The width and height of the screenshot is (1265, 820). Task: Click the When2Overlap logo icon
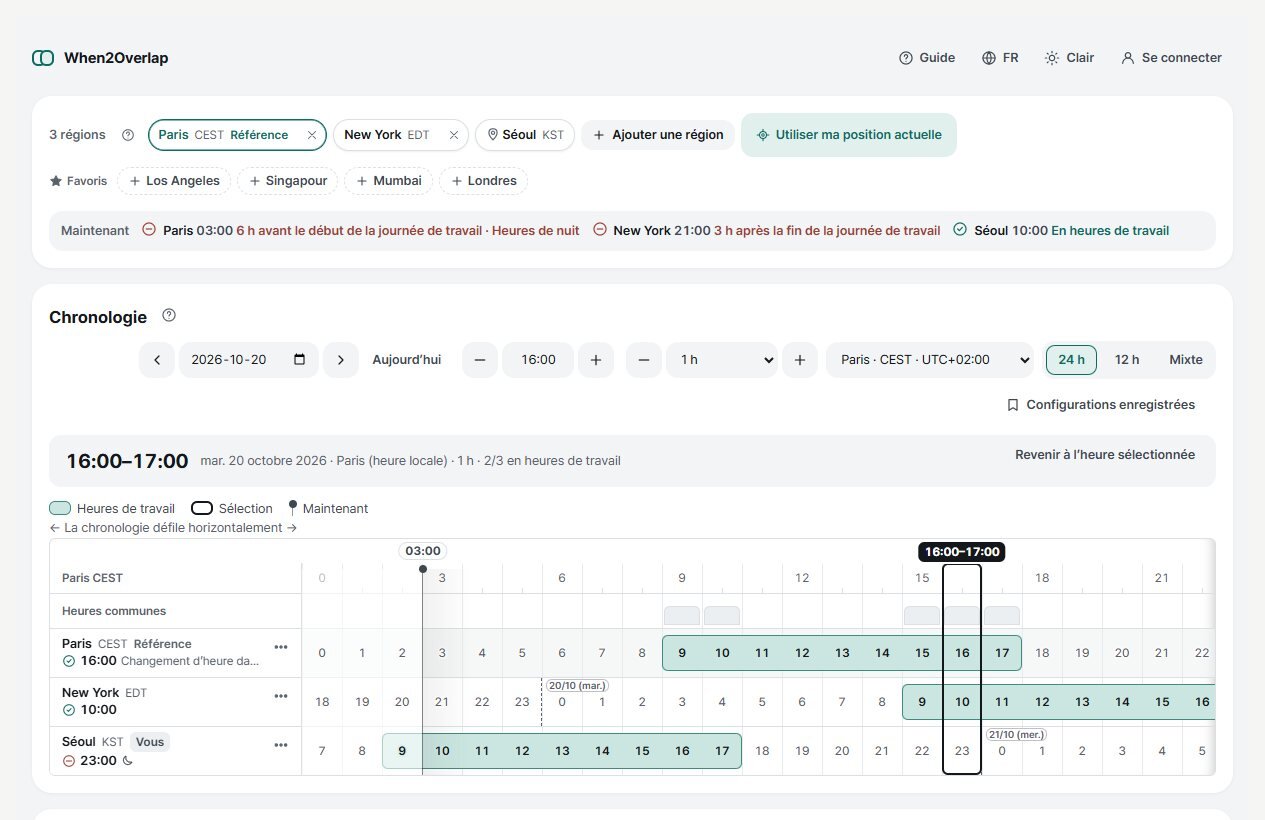tap(43, 58)
